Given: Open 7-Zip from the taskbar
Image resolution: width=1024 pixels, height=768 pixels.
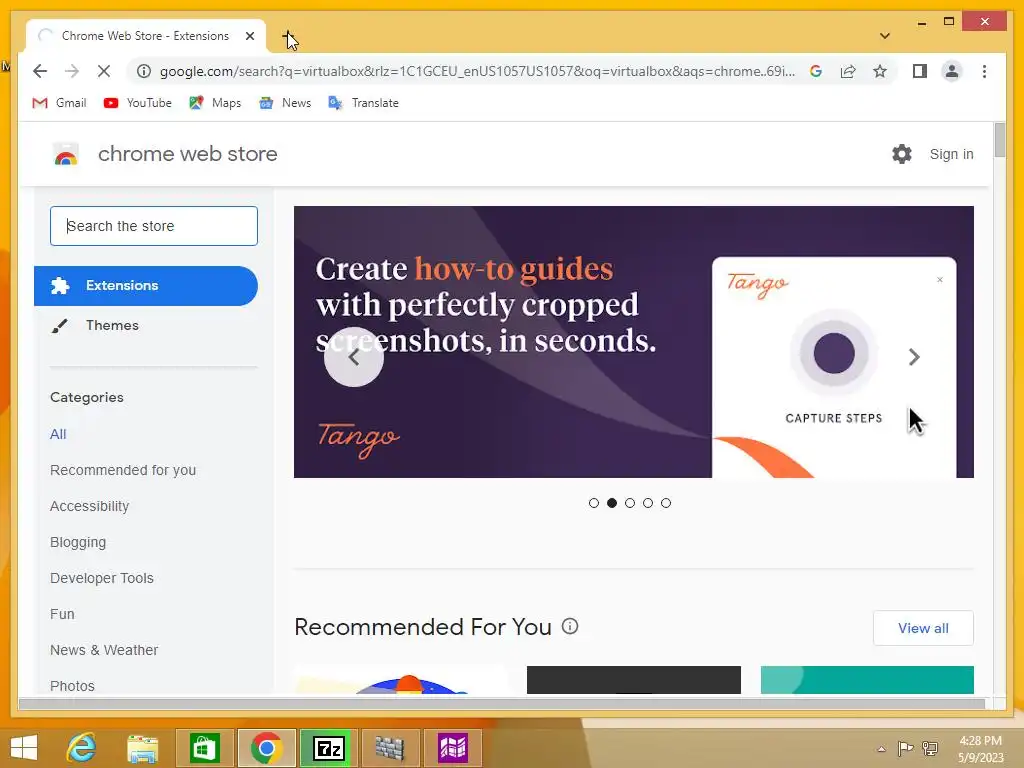Looking at the screenshot, I should click(x=328, y=748).
